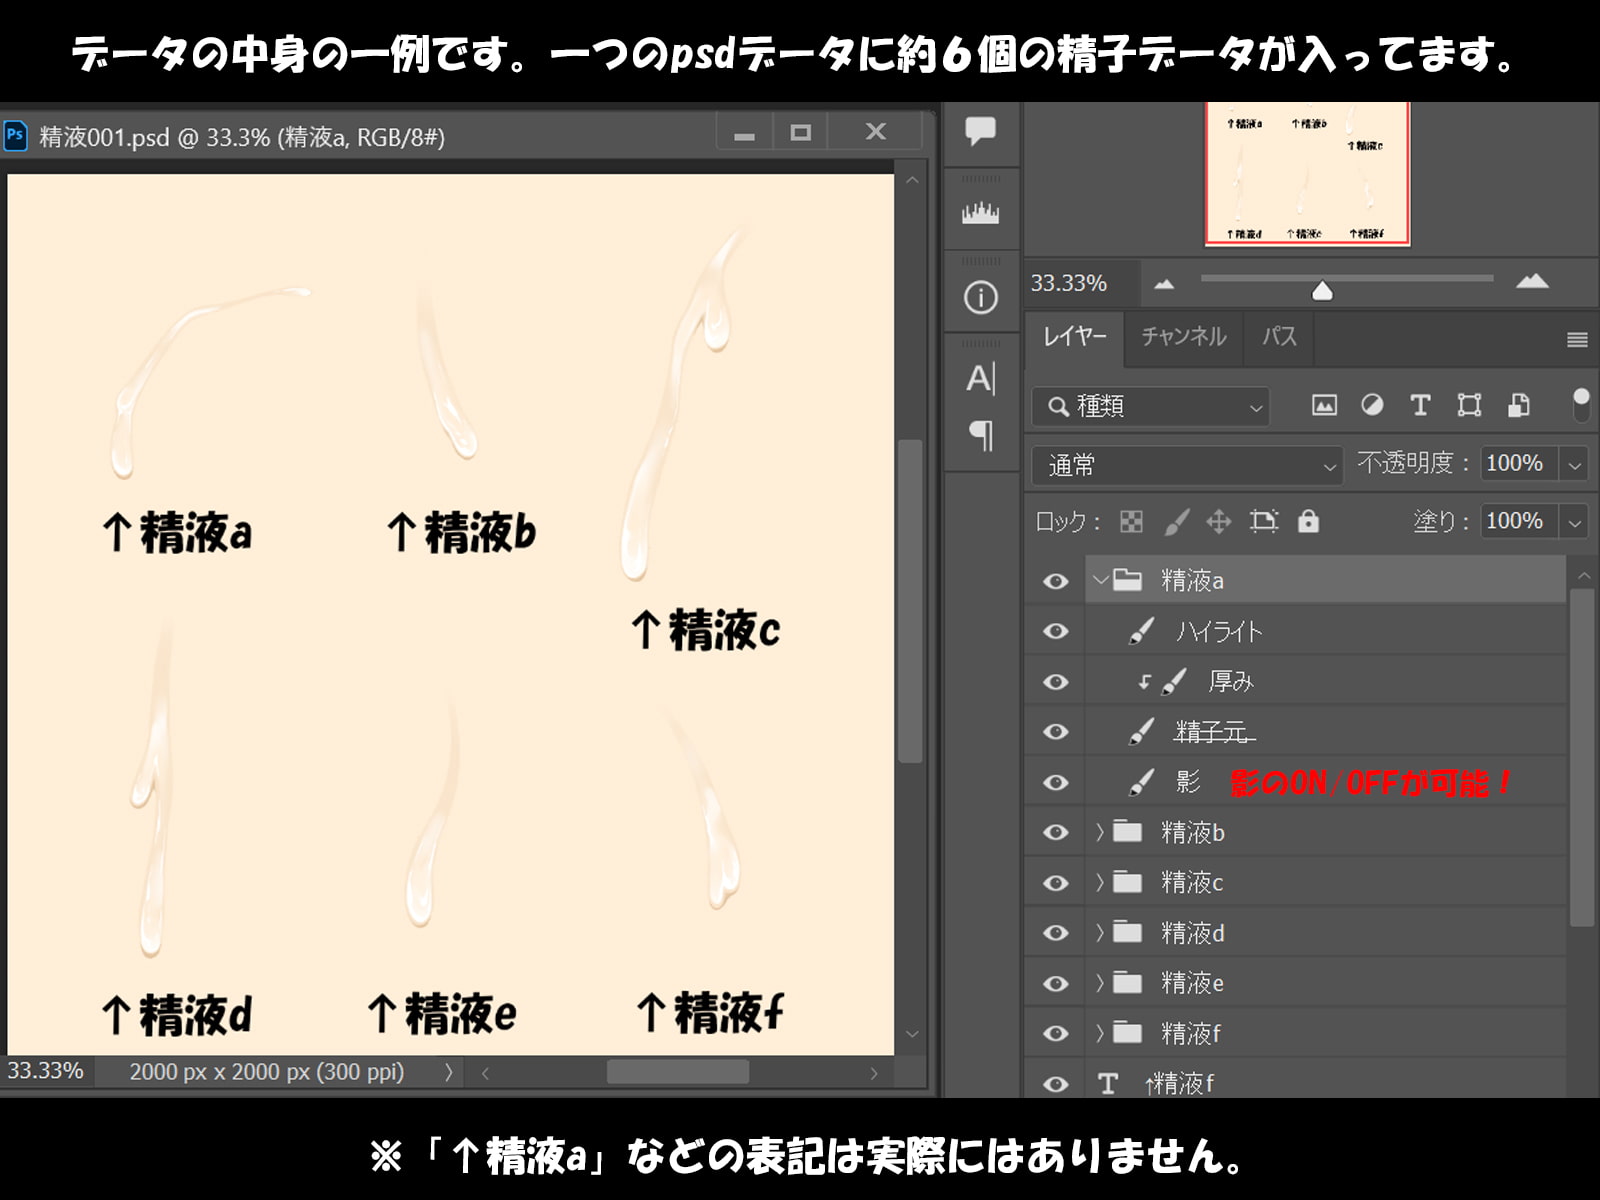The height and width of the screenshot is (1200, 1600).
Task: Toggle visibility of the 影 layer
Action: (1055, 782)
